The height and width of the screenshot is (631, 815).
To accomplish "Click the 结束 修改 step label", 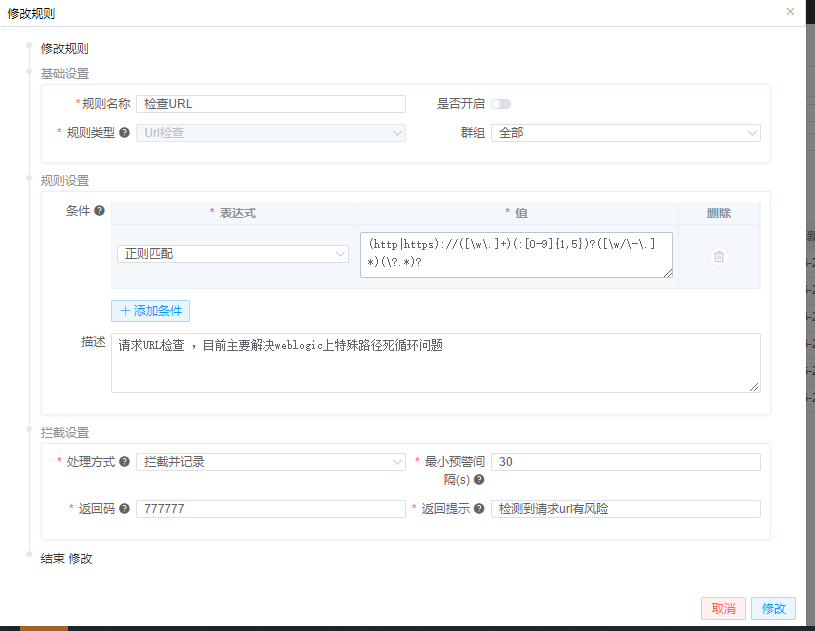I will click(67, 558).
